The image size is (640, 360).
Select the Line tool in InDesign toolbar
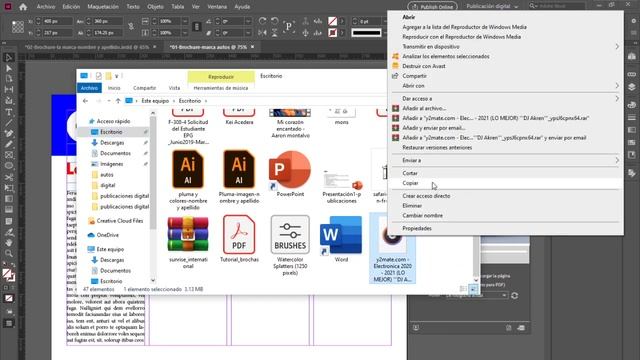pyautogui.click(x=9, y=123)
